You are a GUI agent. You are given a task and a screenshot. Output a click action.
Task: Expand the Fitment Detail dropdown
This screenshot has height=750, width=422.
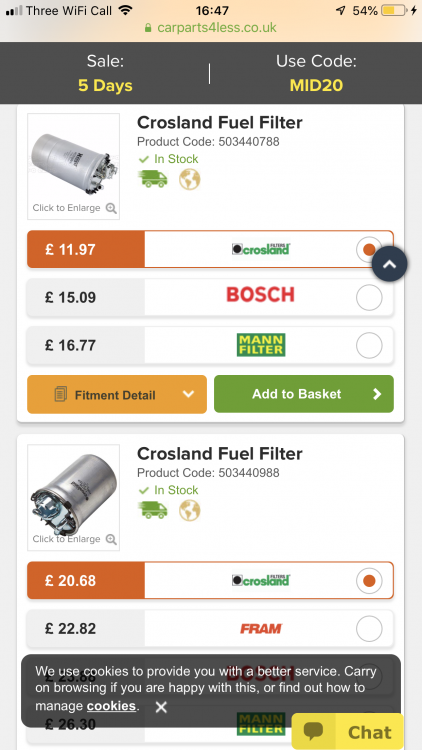pyautogui.click(x=117, y=394)
